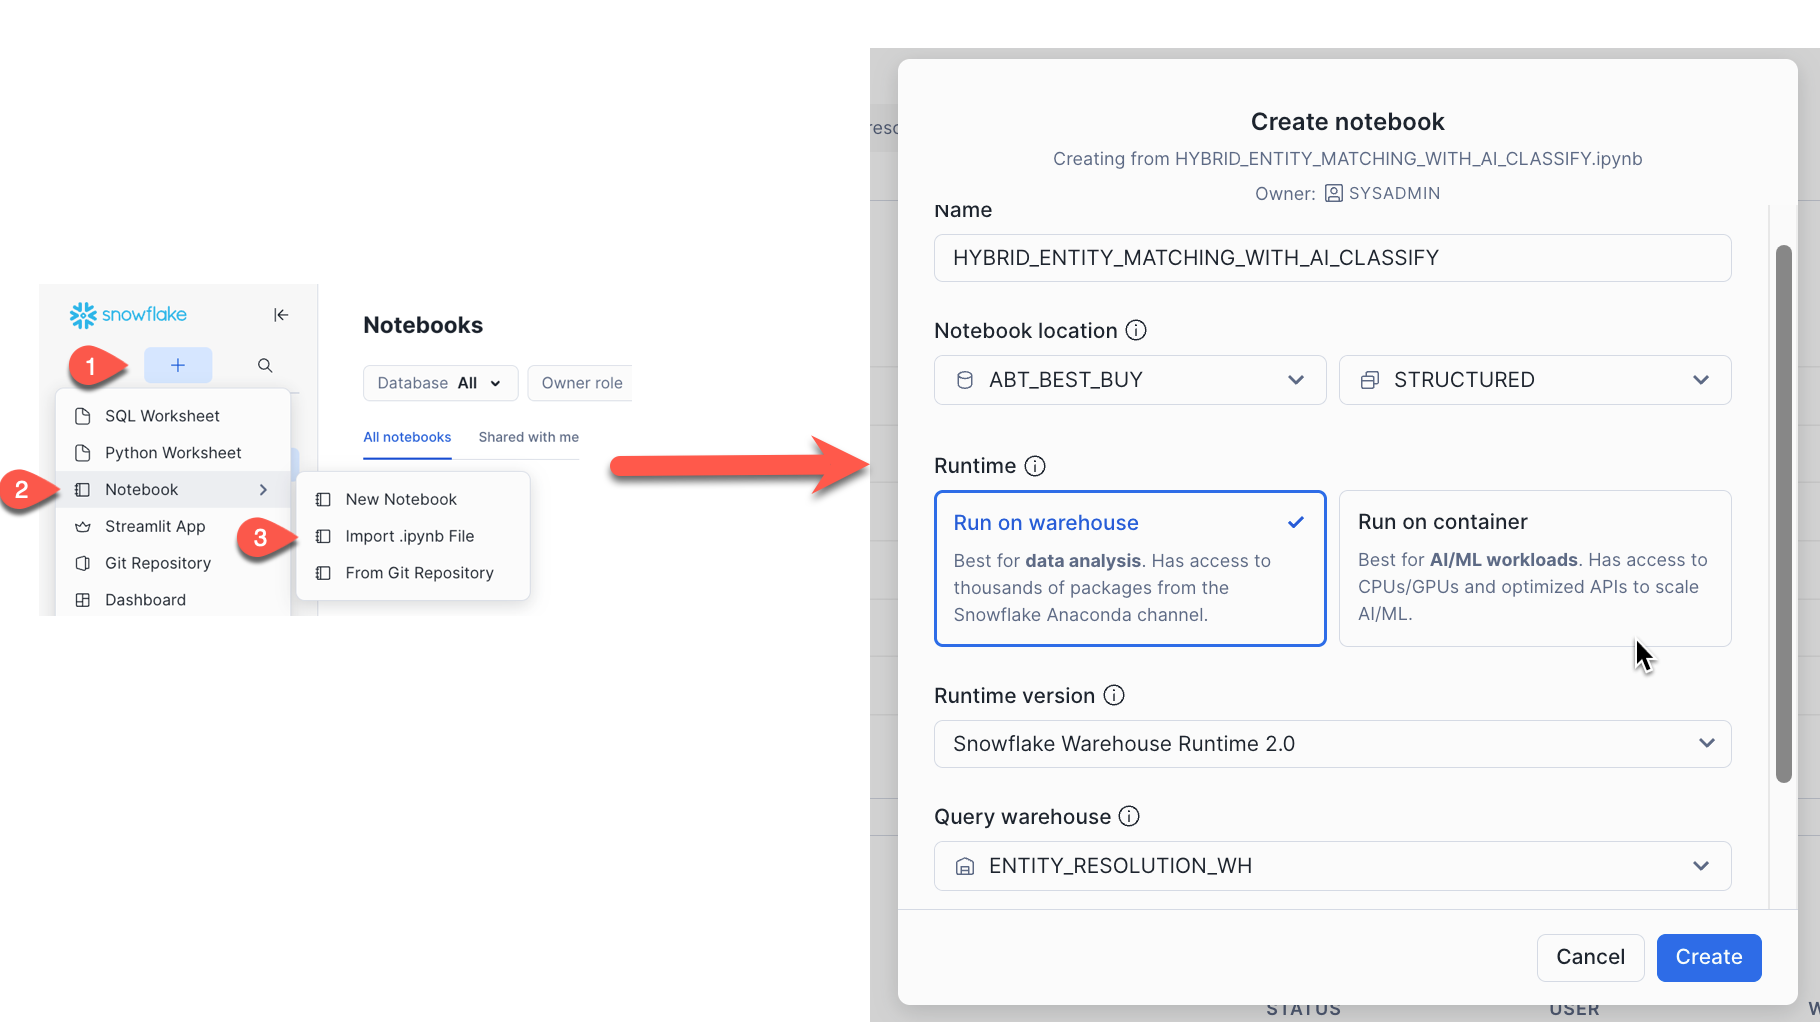The image size is (1820, 1022).
Task: Cancel the Create notebook dialog
Action: (1590, 957)
